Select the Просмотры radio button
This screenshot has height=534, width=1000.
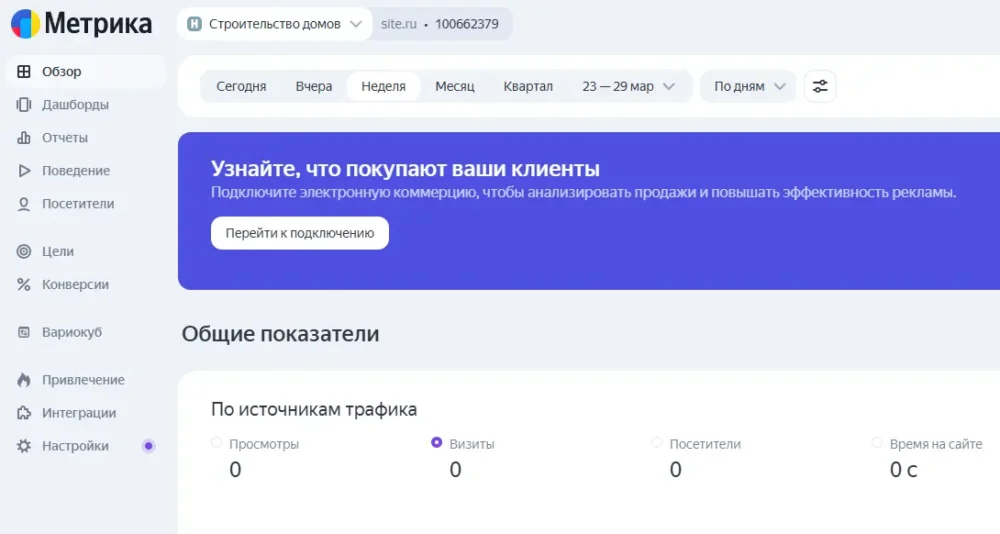point(217,443)
